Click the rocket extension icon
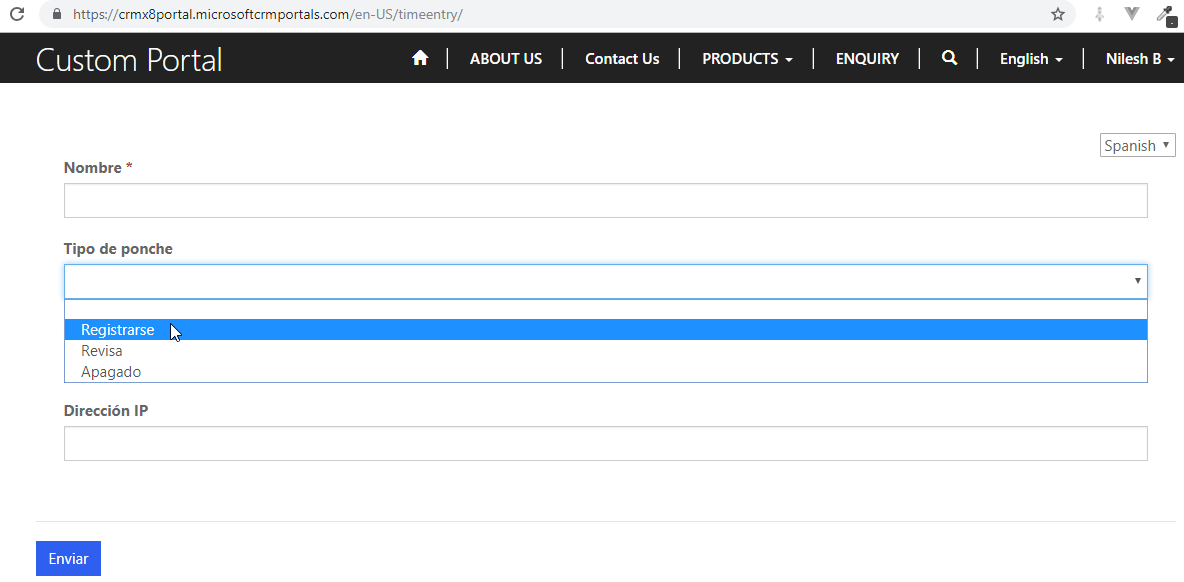Viewport: 1184px width, 582px height. point(1099,15)
